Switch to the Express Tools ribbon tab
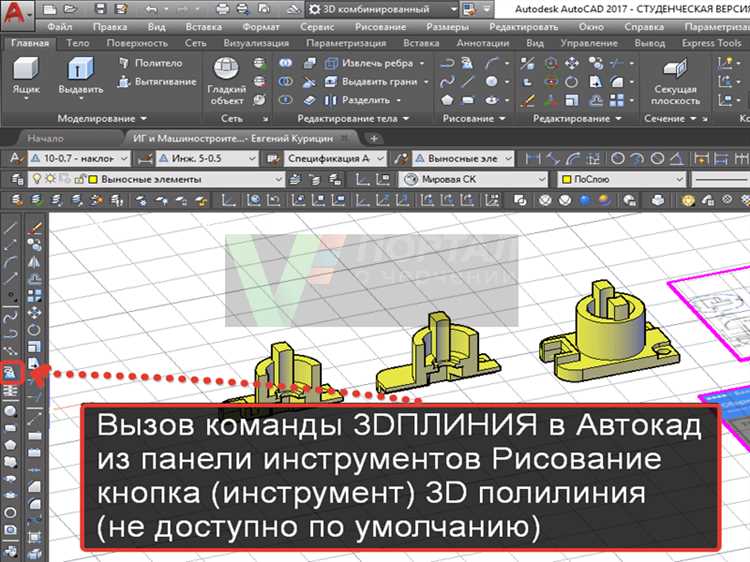The image size is (750, 562). point(711,43)
